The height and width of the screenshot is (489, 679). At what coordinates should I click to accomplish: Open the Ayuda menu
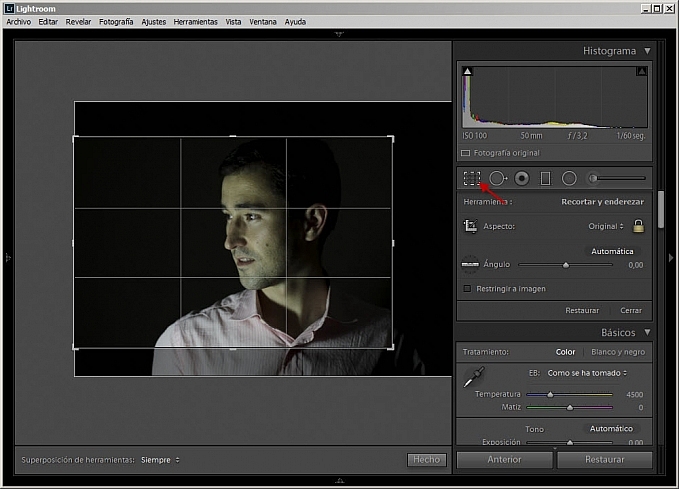[x=295, y=22]
